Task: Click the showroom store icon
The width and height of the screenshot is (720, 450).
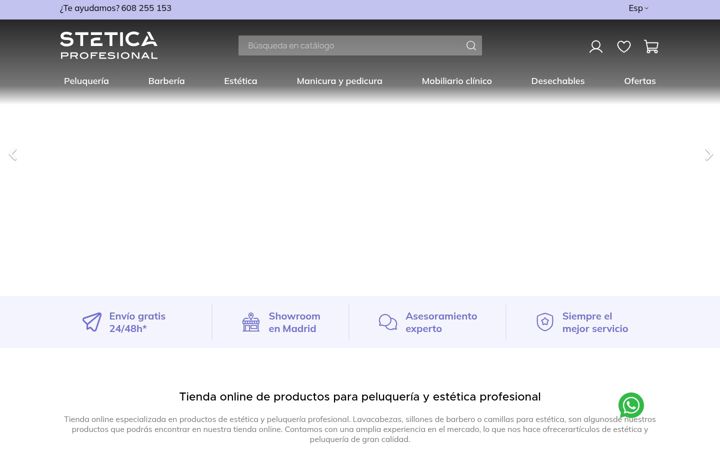Action: 251,322
